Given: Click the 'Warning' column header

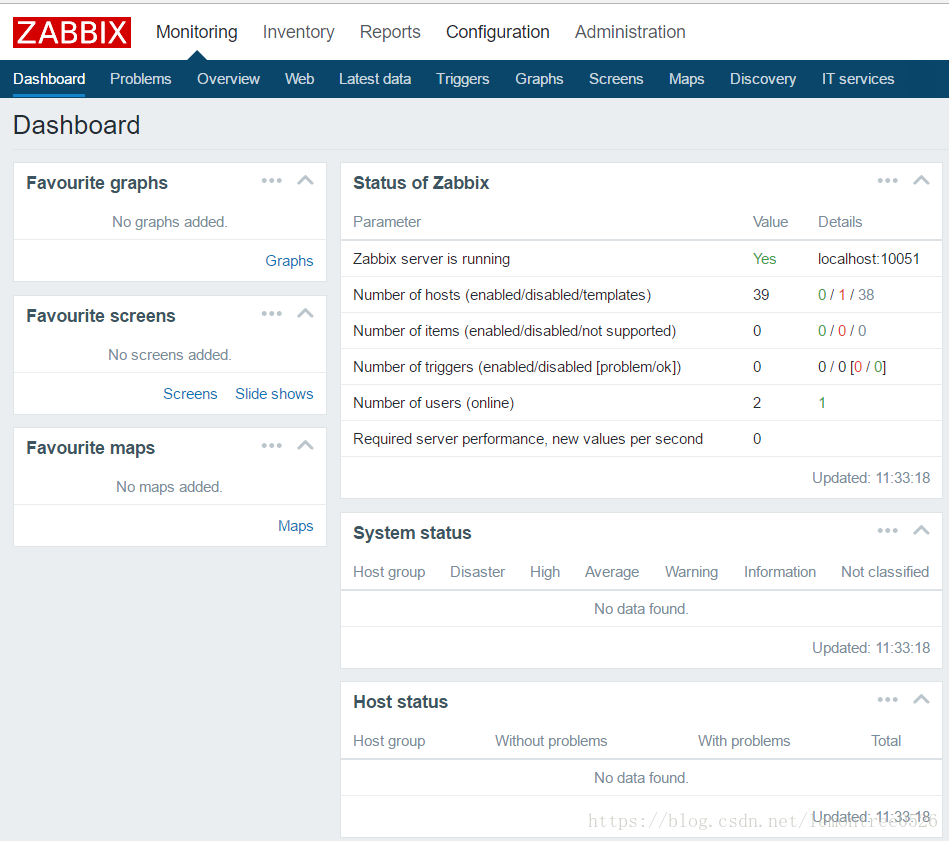Looking at the screenshot, I should (691, 572).
